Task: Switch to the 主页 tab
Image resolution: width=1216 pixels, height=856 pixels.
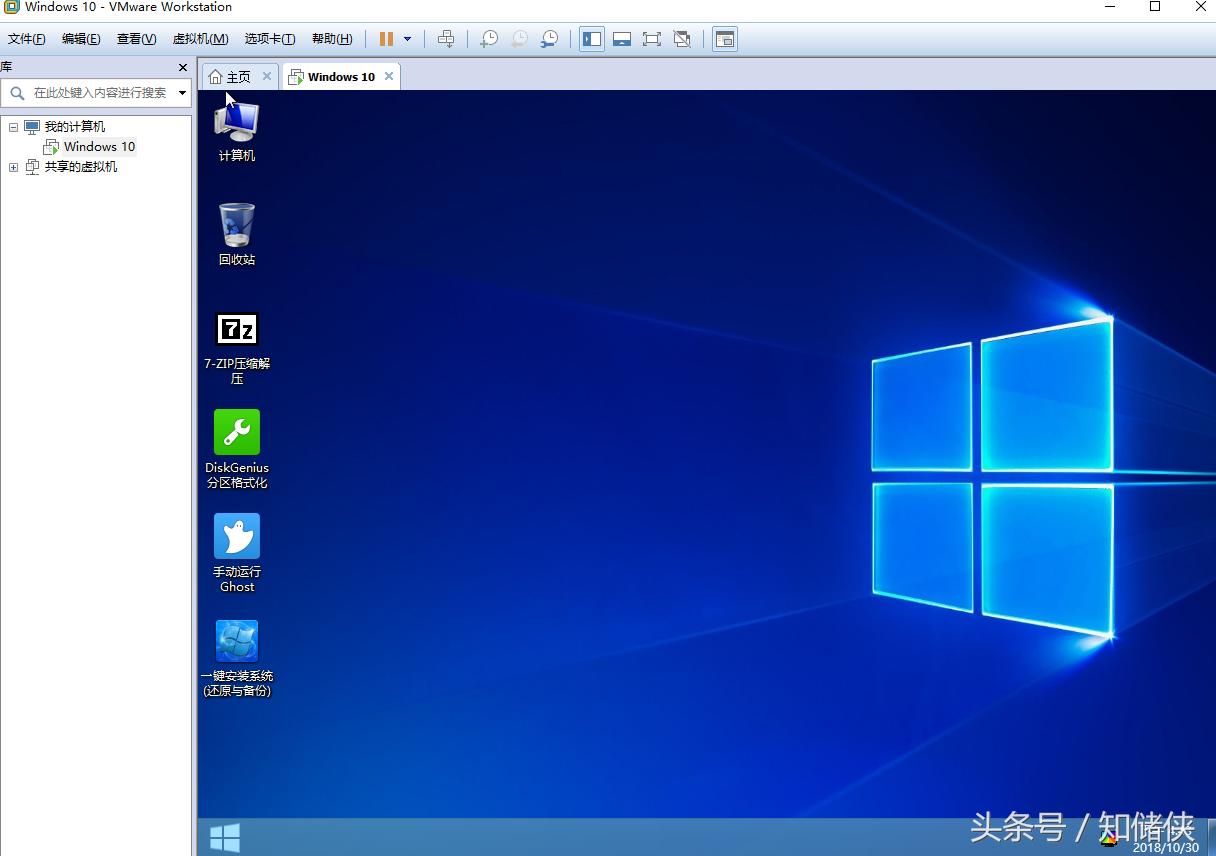Action: tap(230, 77)
